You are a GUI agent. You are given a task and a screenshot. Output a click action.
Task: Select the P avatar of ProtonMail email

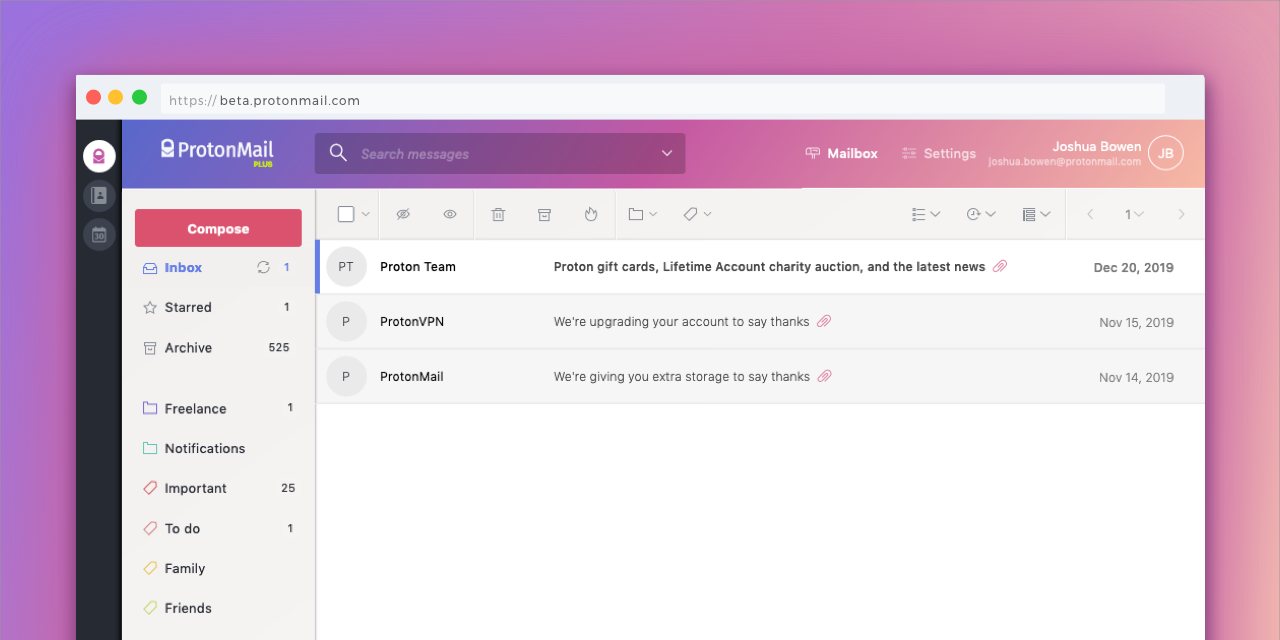tap(346, 377)
